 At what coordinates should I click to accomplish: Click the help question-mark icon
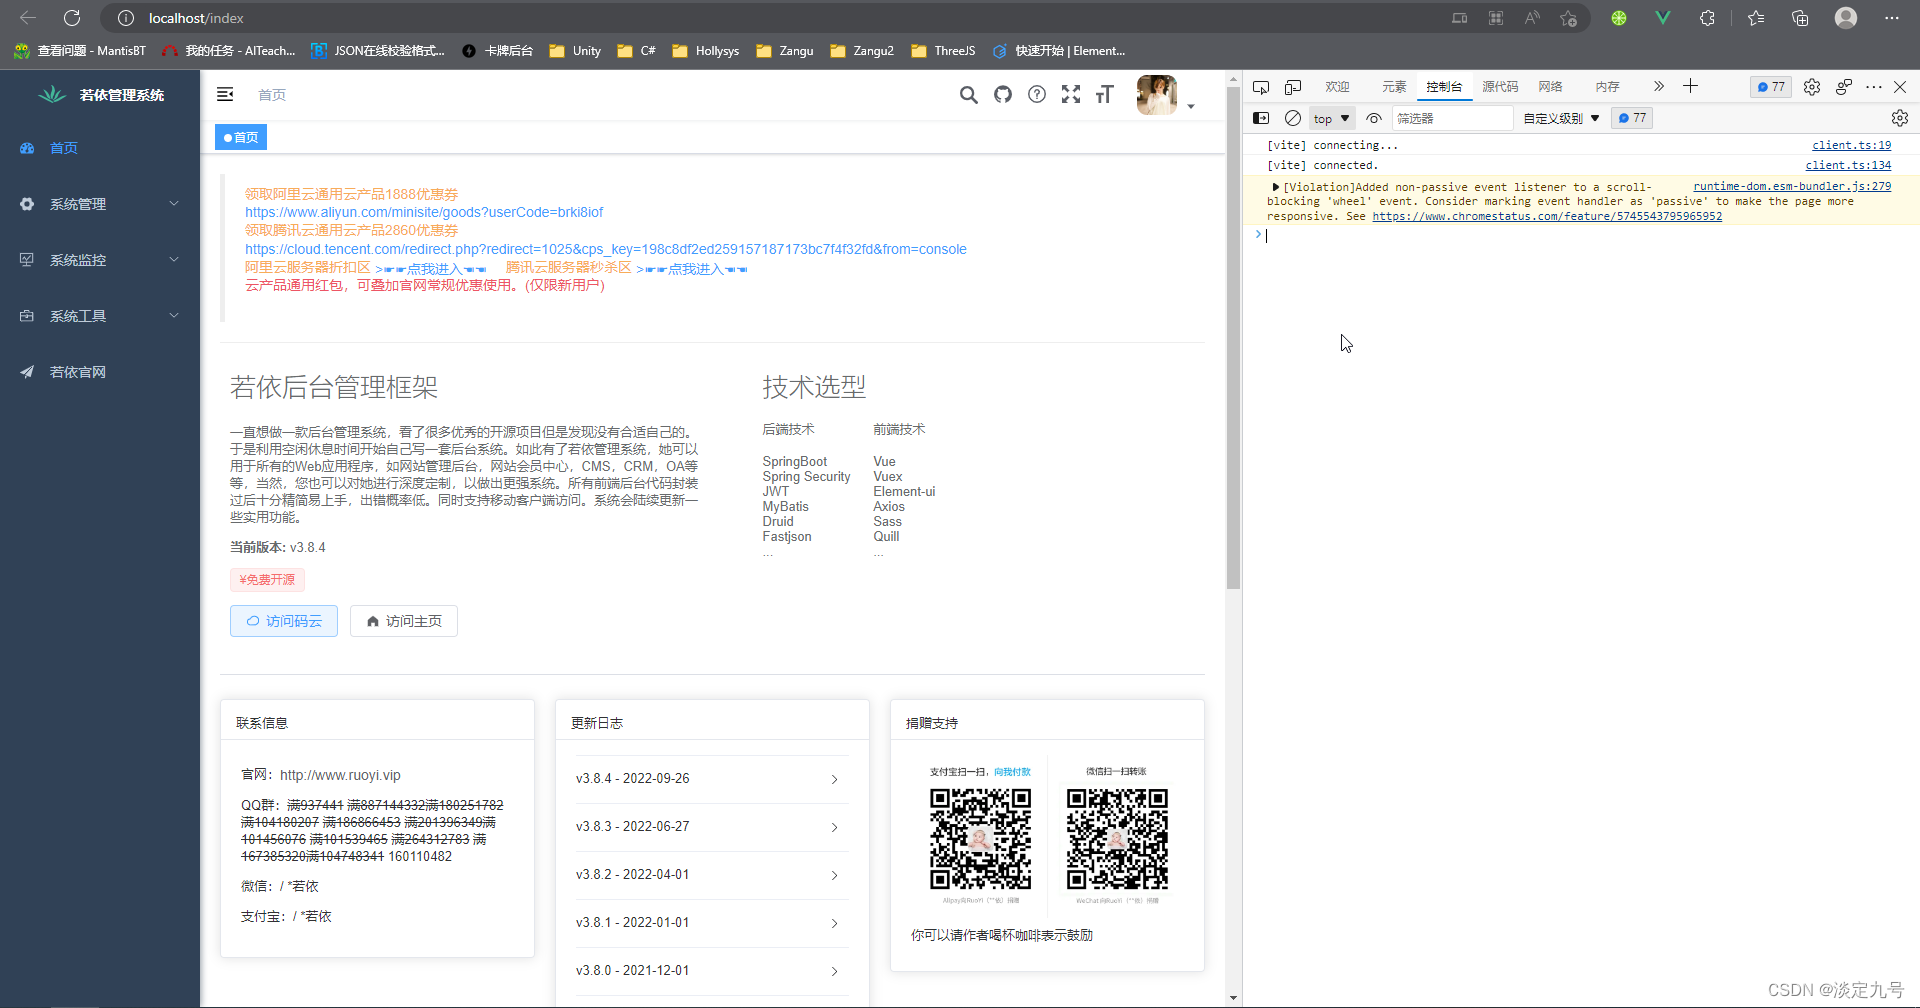[x=1036, y=95]
